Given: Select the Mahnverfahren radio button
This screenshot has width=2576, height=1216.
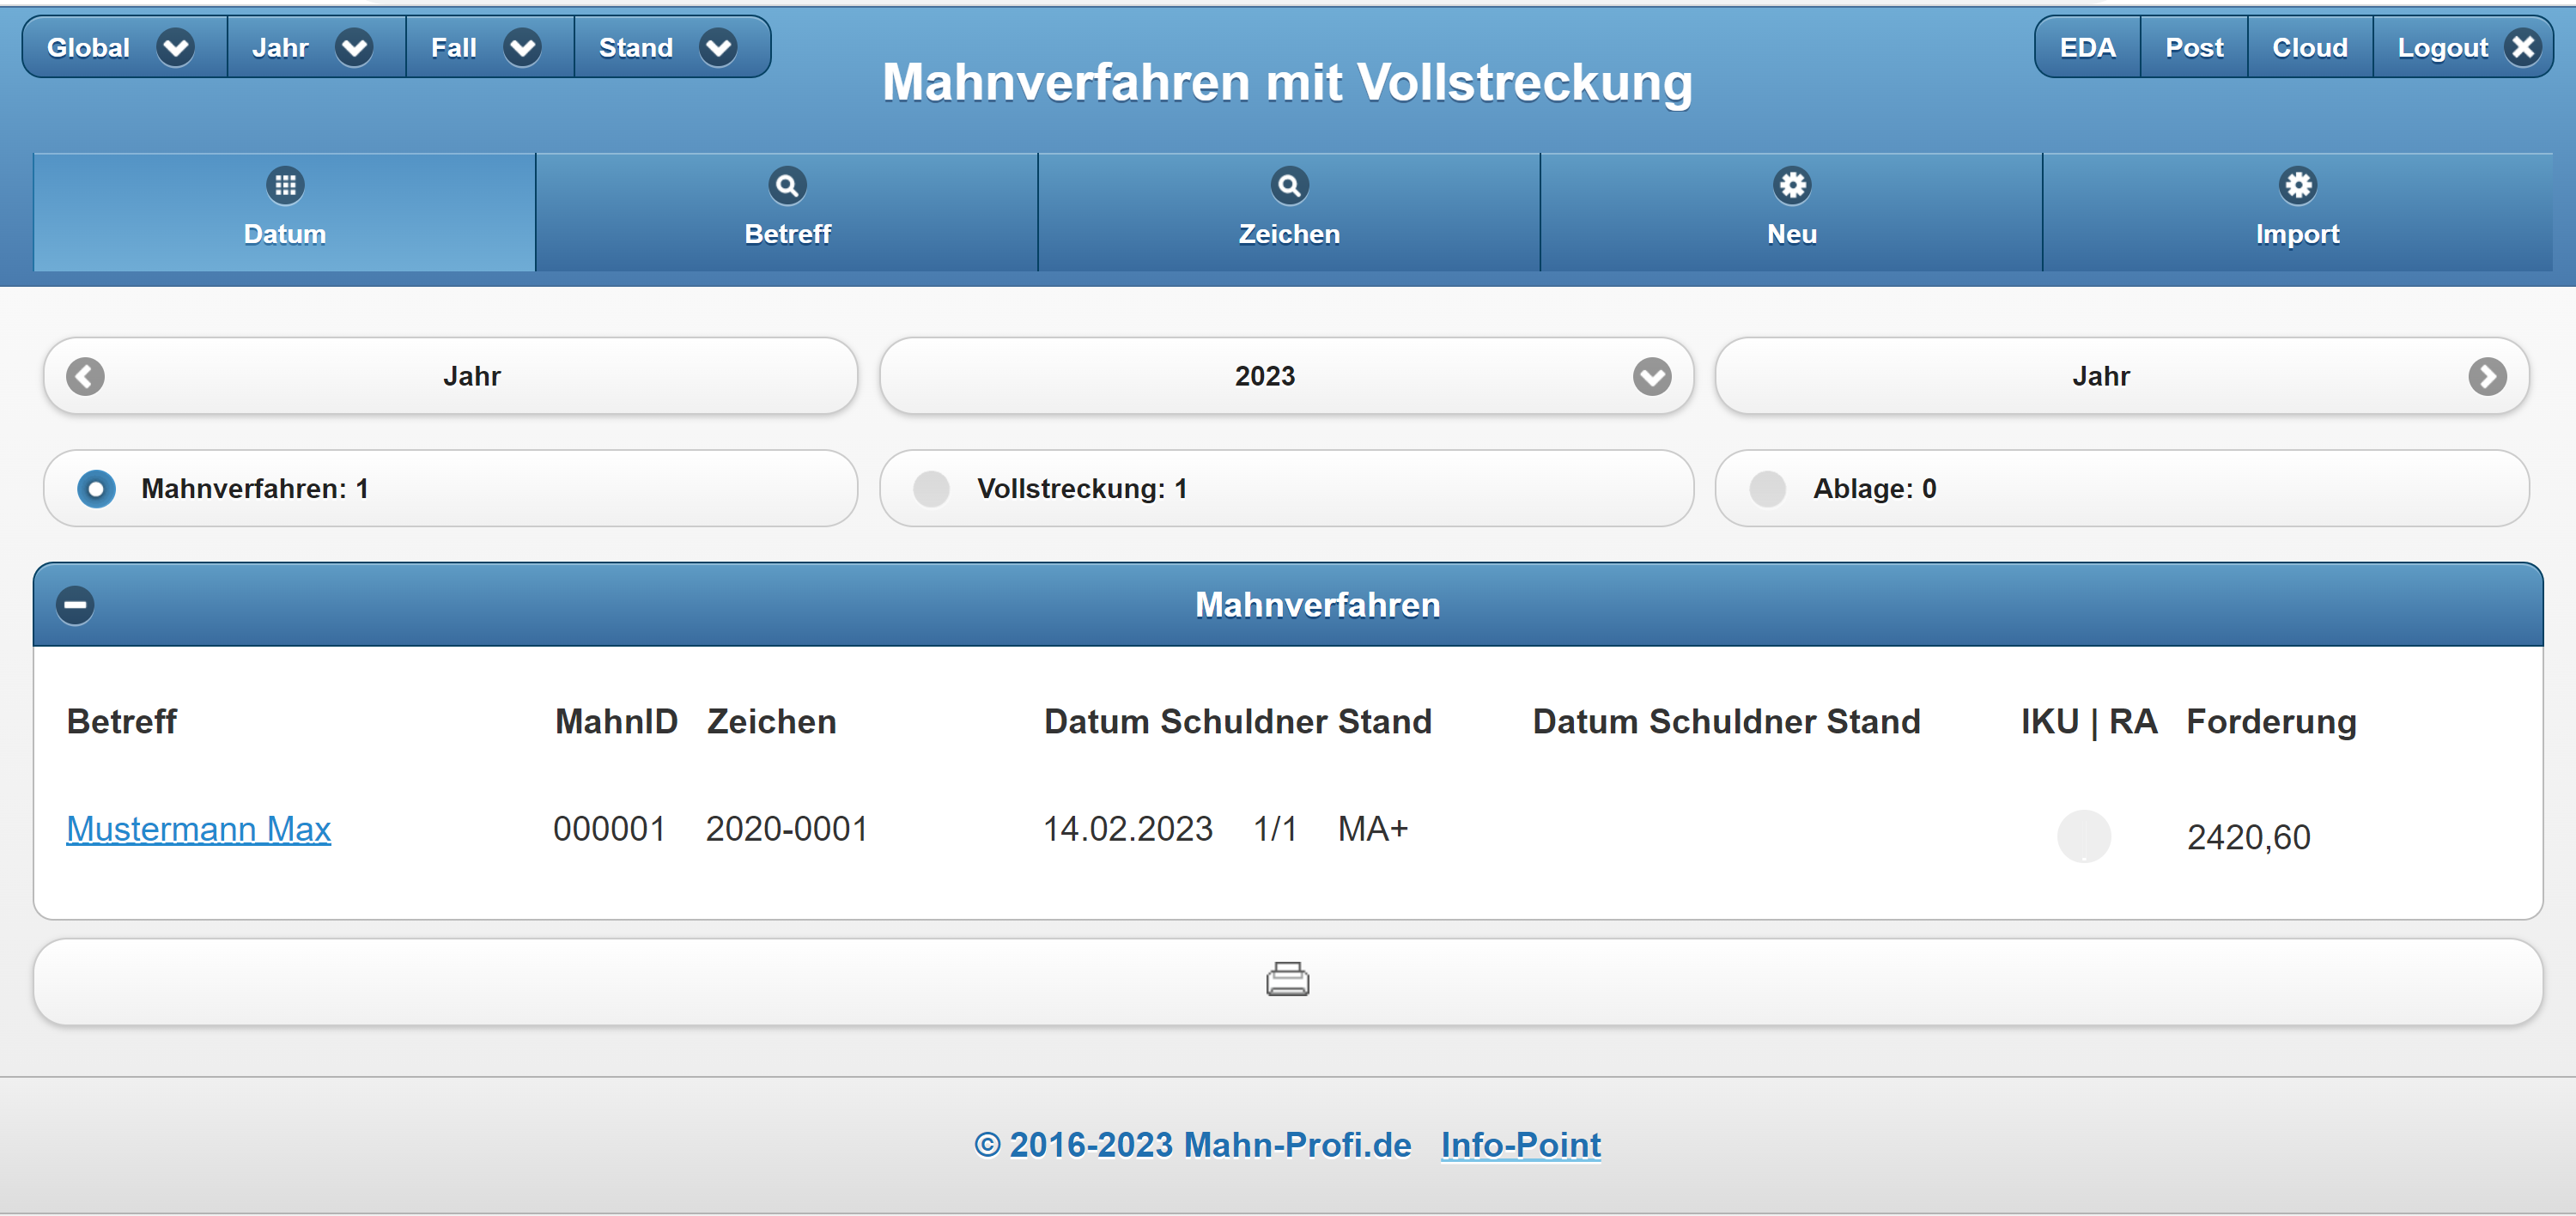Looking at the screenshot, I should click(97, 489).
